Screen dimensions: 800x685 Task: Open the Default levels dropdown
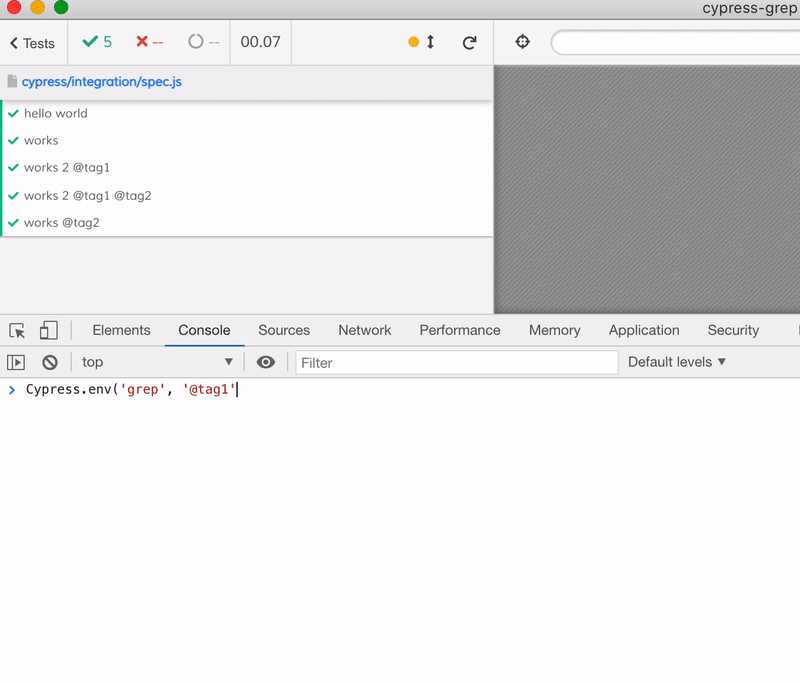pos(676,362)
